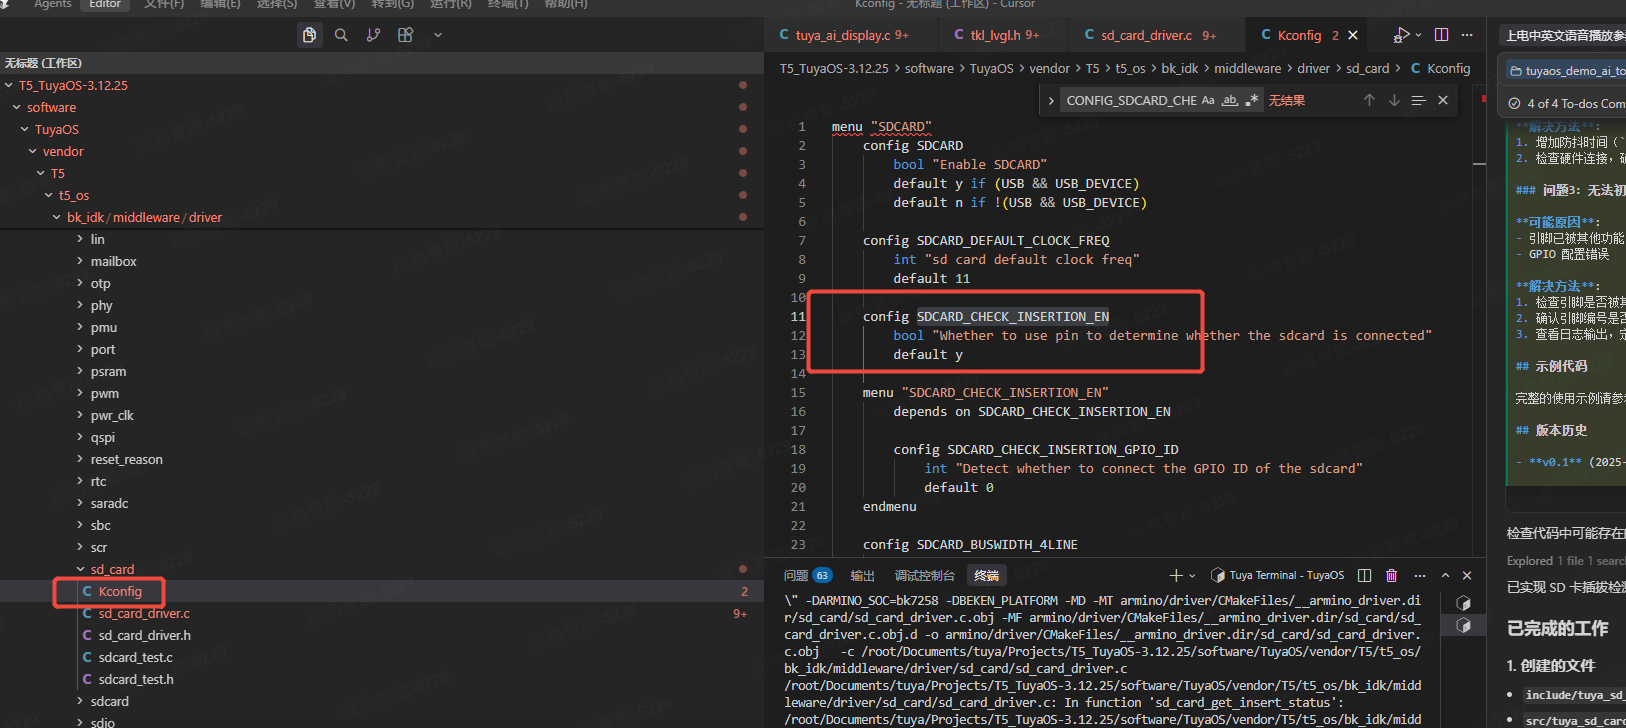1626x728 pixels.
Task: Switch to the sd_card_driver.c editor tab
Action: [x=1146, y=35]
